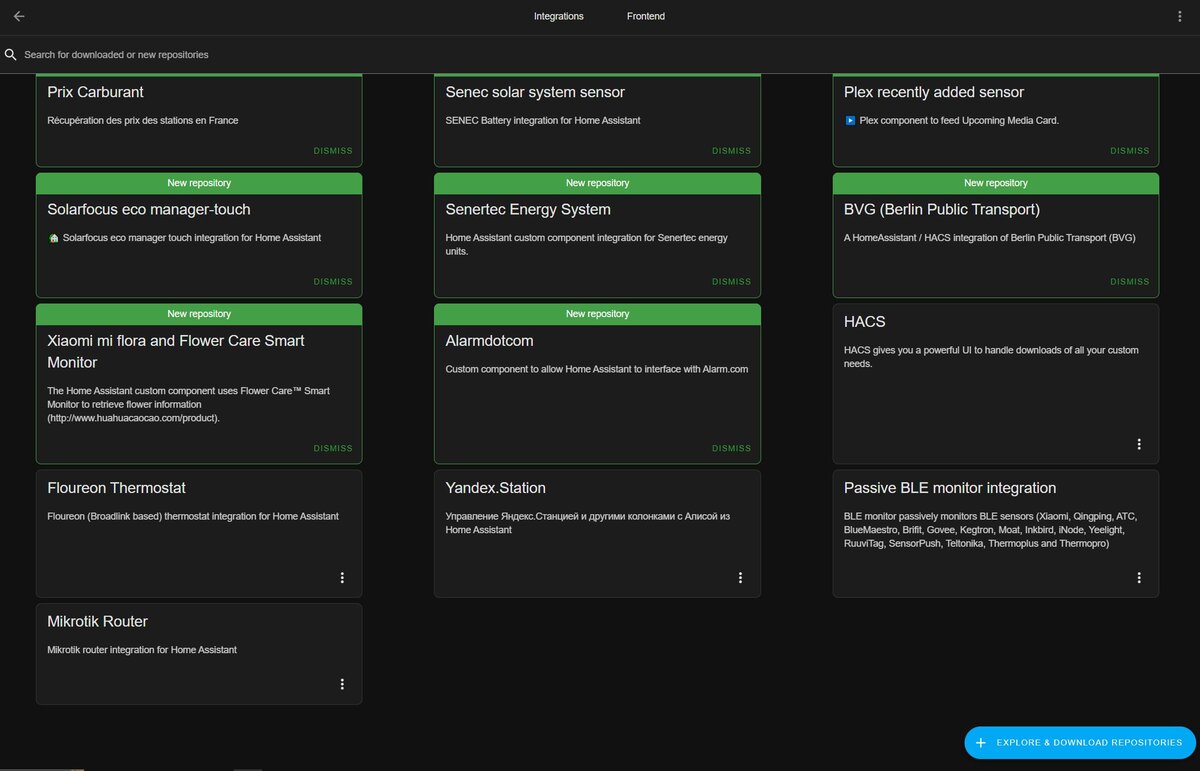This screenshot has width=1200, height=771.
Task: Click BVG 'HACS integration of Berlin' description
Action: tap(990, 238)
